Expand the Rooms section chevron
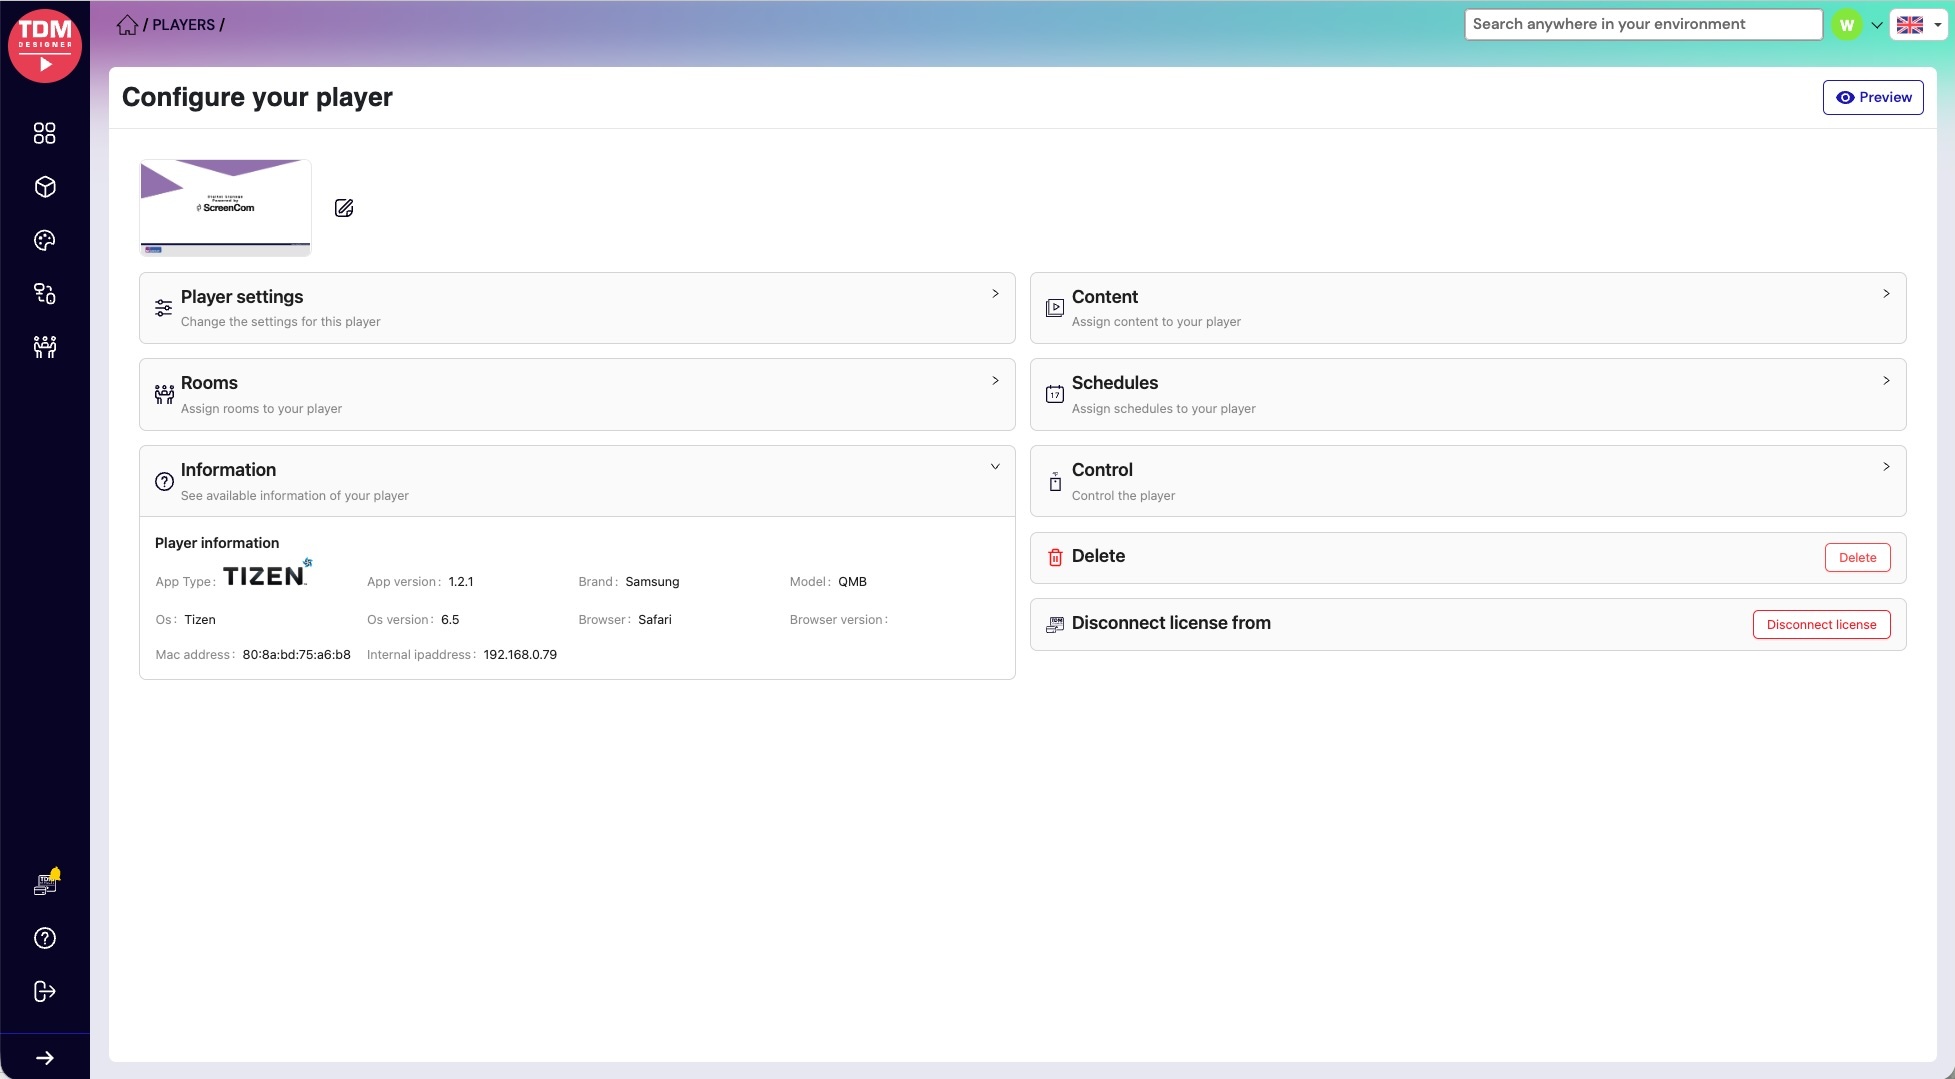This screenshot has height=1079, width=1955. tap(995, 381)
